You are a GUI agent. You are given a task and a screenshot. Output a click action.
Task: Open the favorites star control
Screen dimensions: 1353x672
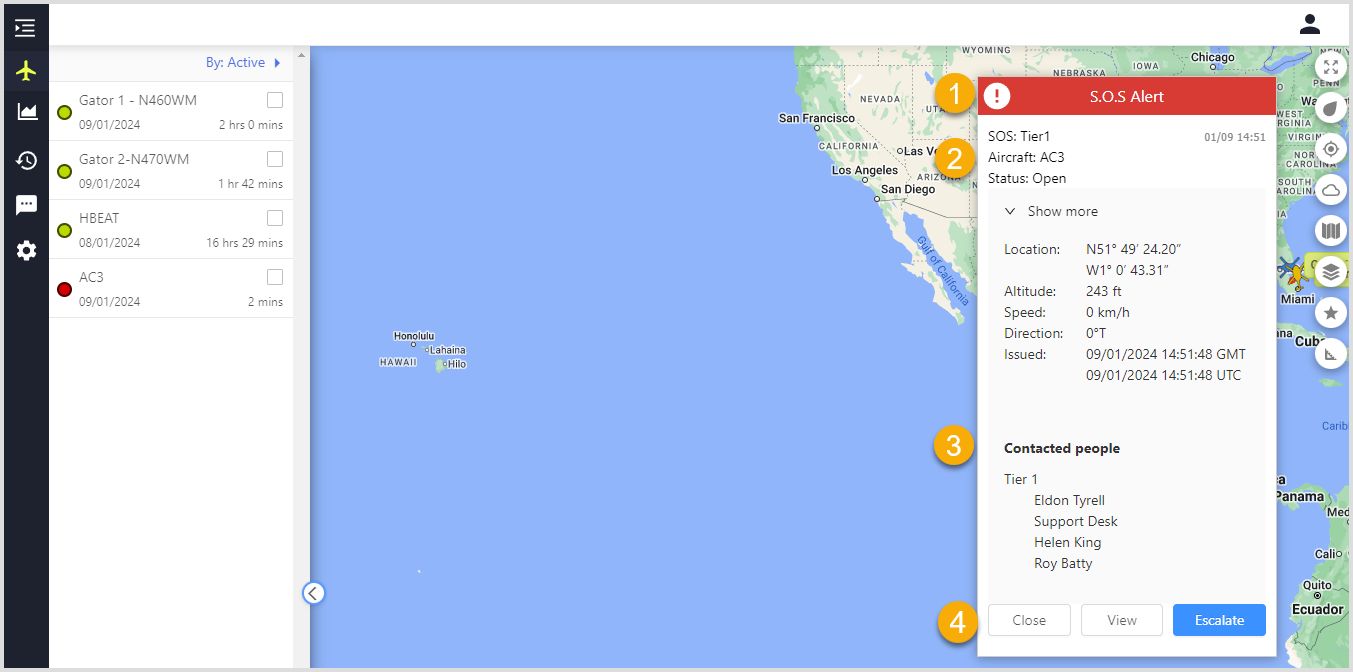tap(1331, 312)
